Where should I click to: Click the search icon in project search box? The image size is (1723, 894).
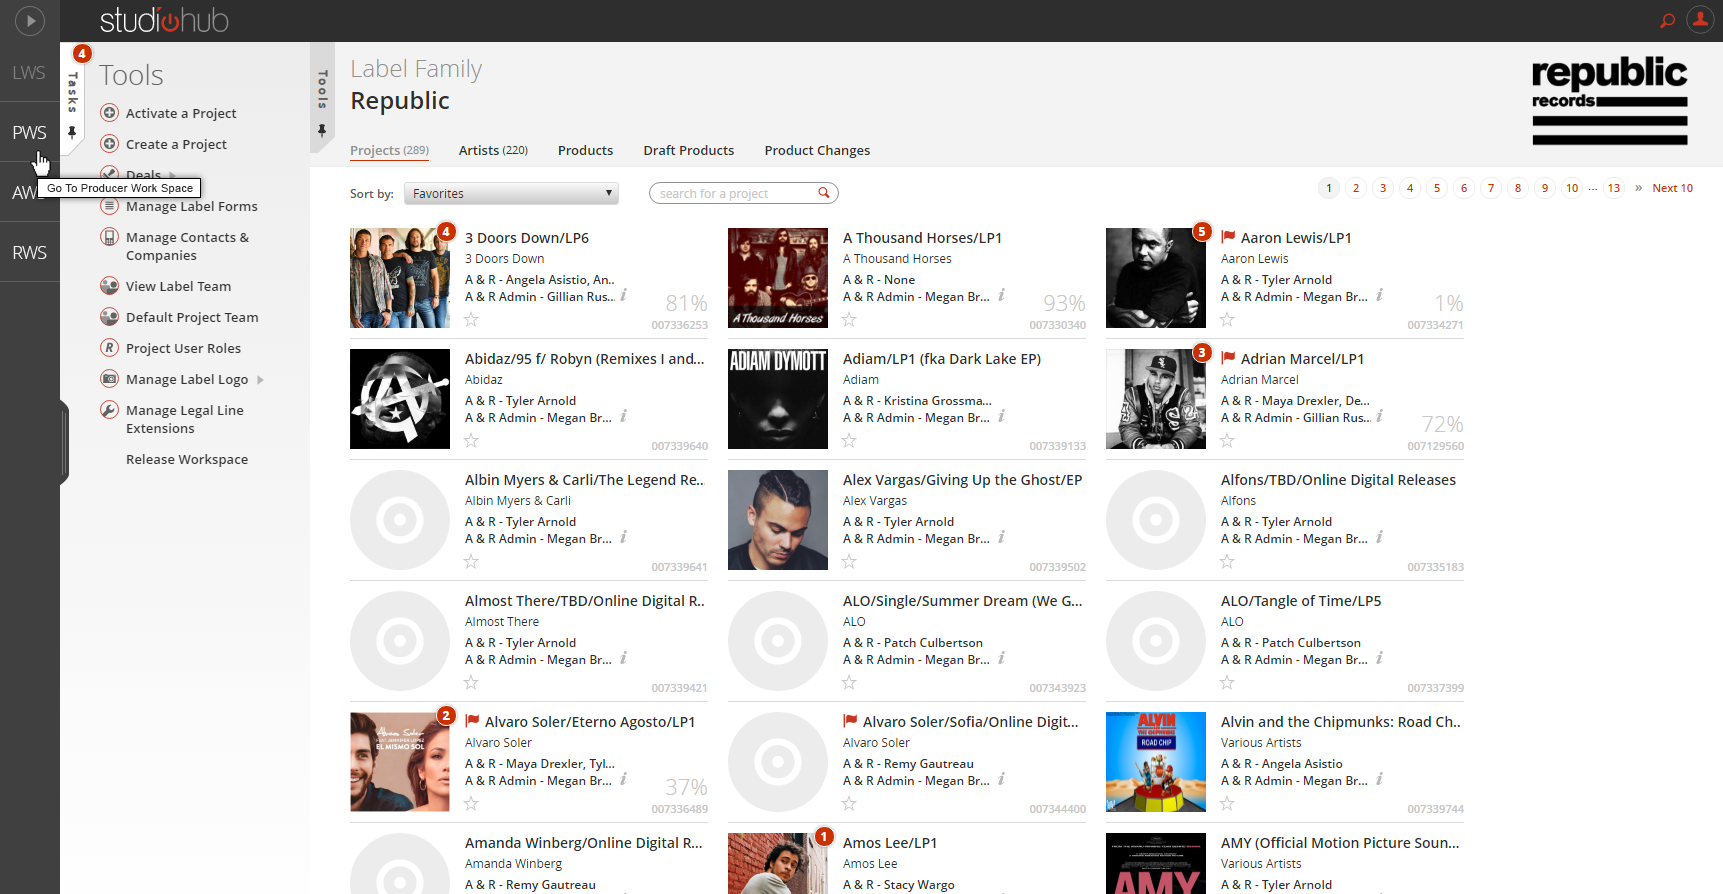point(824,193)
